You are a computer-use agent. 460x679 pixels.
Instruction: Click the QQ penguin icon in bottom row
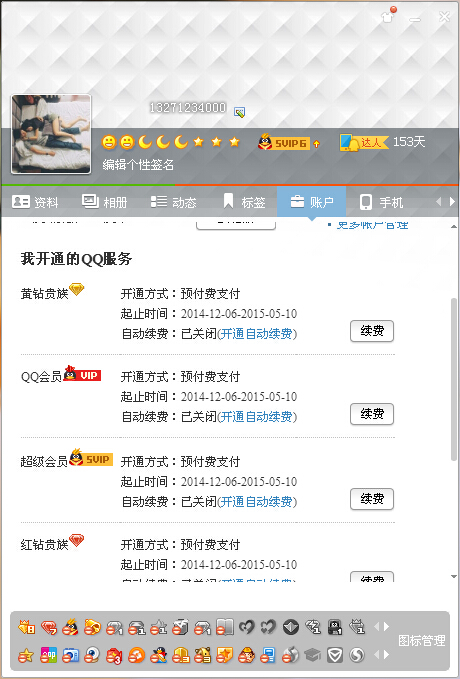(159, 655)
